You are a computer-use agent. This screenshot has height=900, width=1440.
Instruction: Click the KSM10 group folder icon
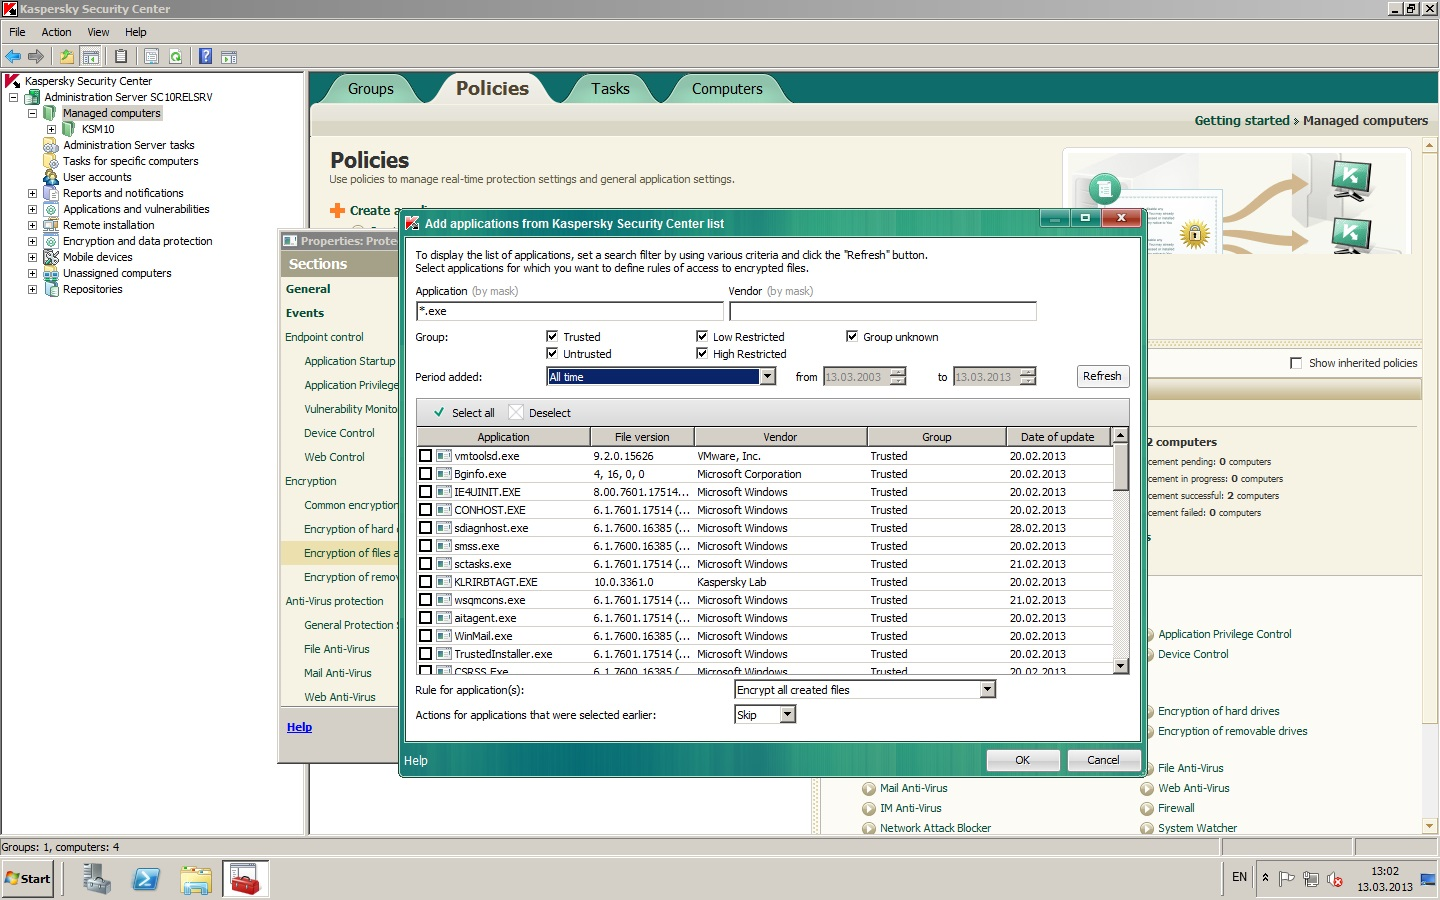(69, 129)
